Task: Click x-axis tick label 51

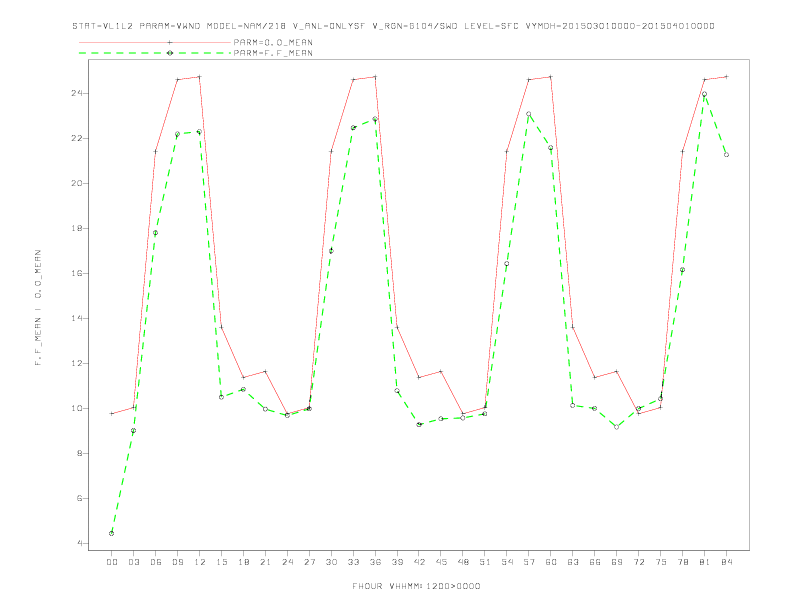Action: 485,562
